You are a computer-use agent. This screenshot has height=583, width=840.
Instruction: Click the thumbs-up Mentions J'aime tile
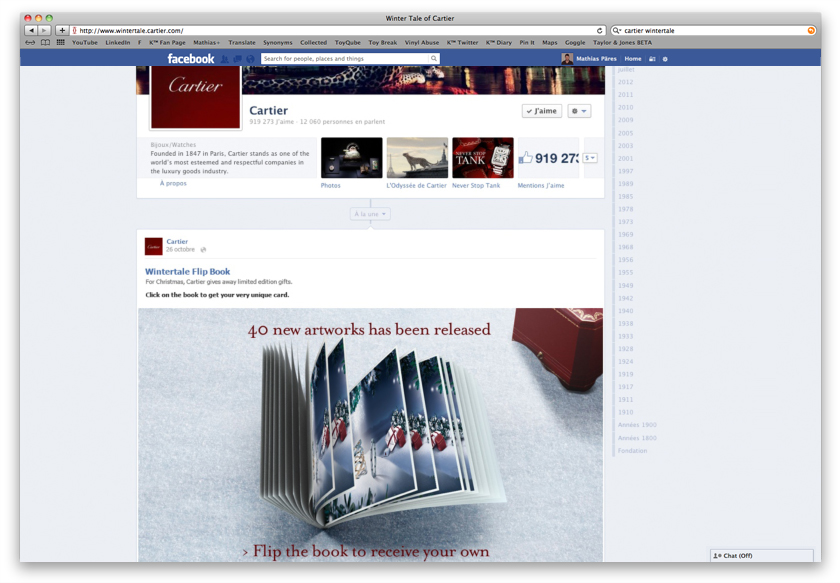click(x=548, y=158)
